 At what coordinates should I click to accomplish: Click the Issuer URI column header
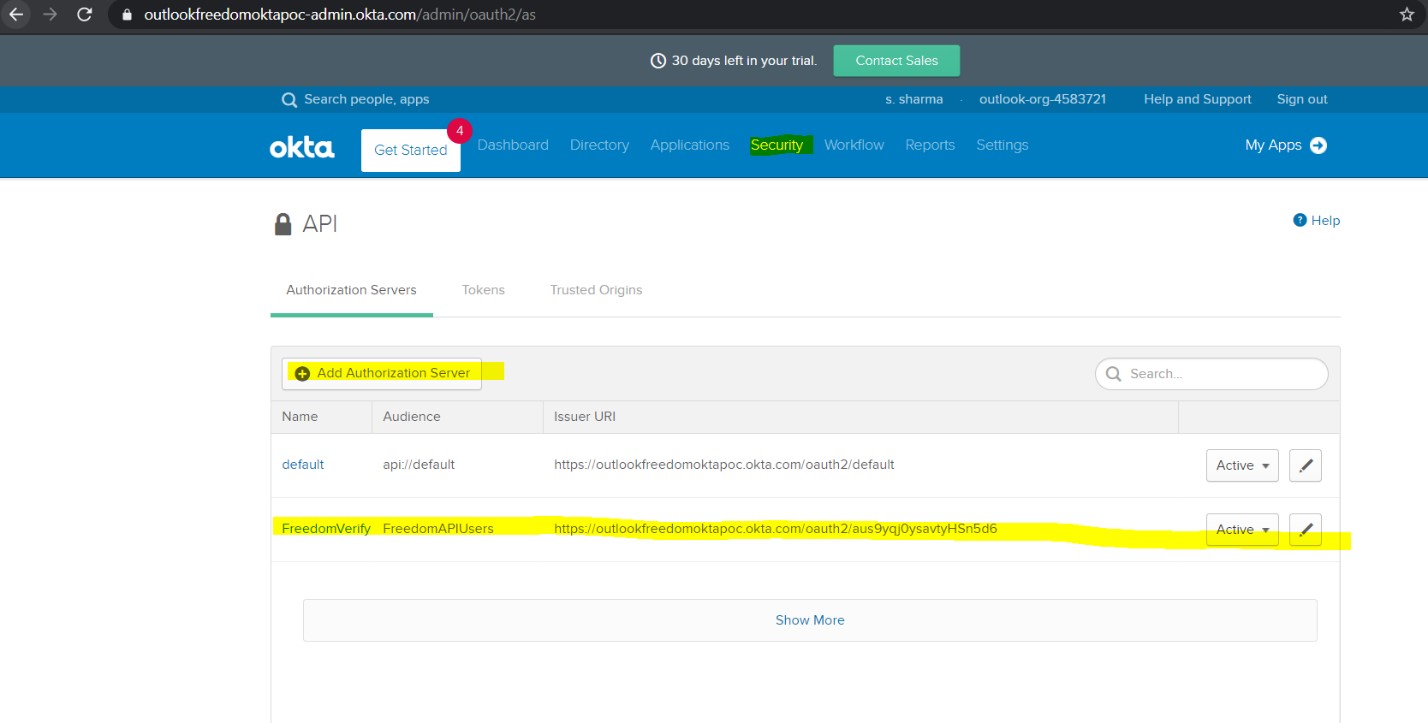point(585,416)
